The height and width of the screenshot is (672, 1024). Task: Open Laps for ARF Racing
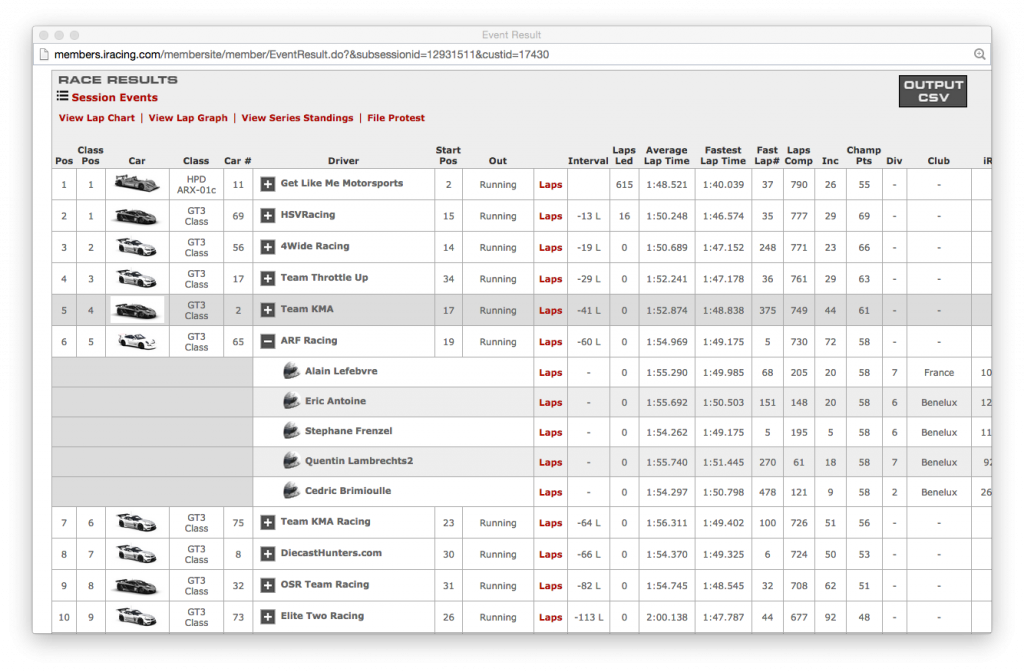point(551,342)
